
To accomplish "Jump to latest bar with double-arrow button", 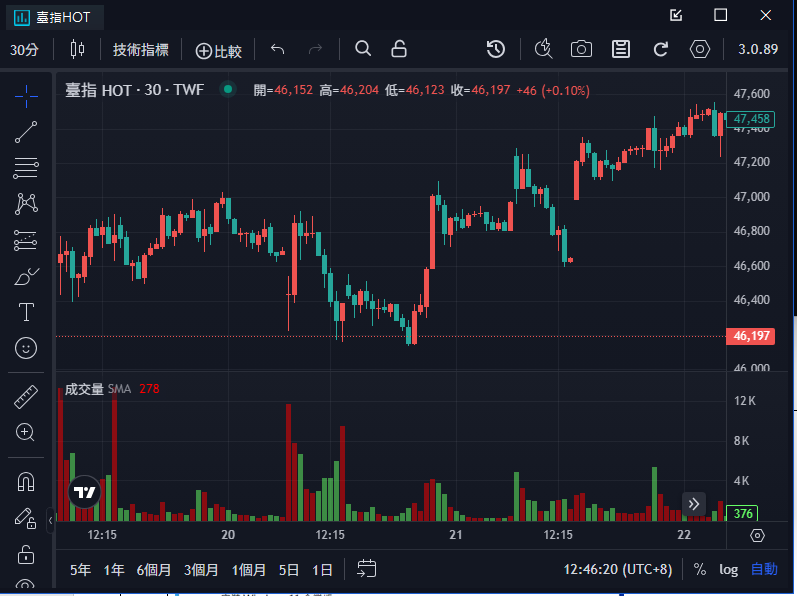I will coord(694,504).
